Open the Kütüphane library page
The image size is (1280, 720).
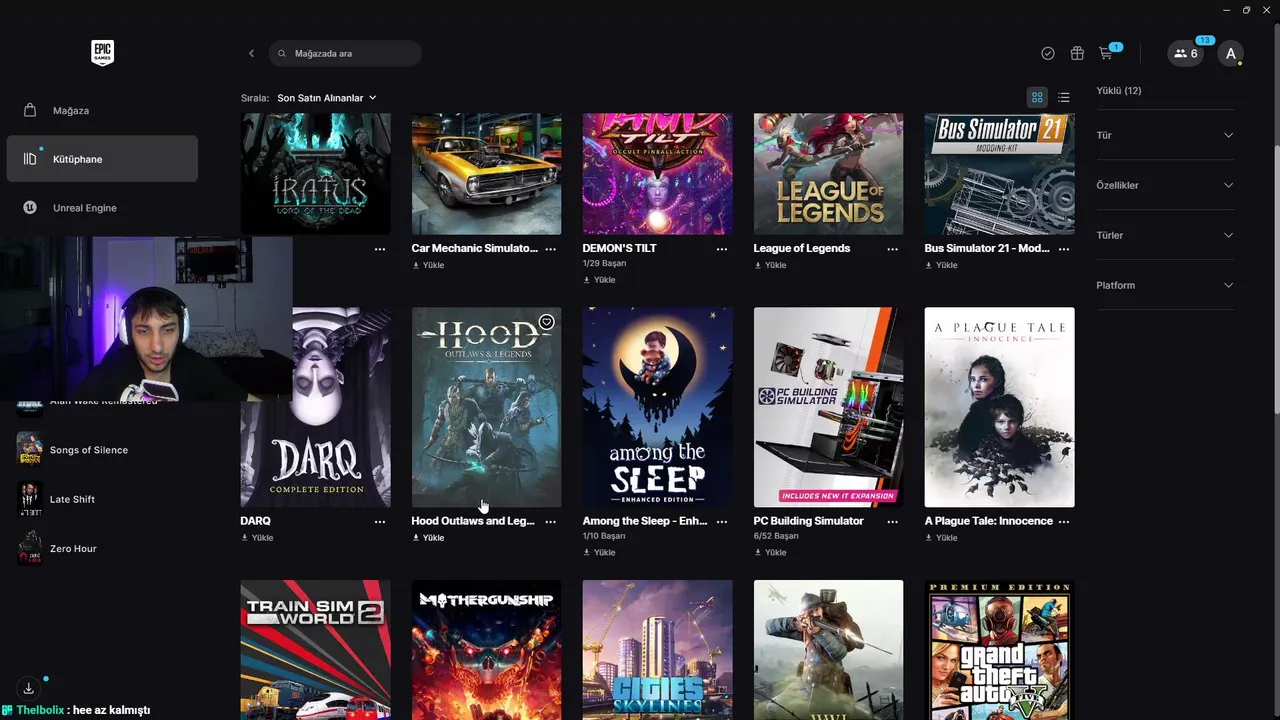pos(102,159)
